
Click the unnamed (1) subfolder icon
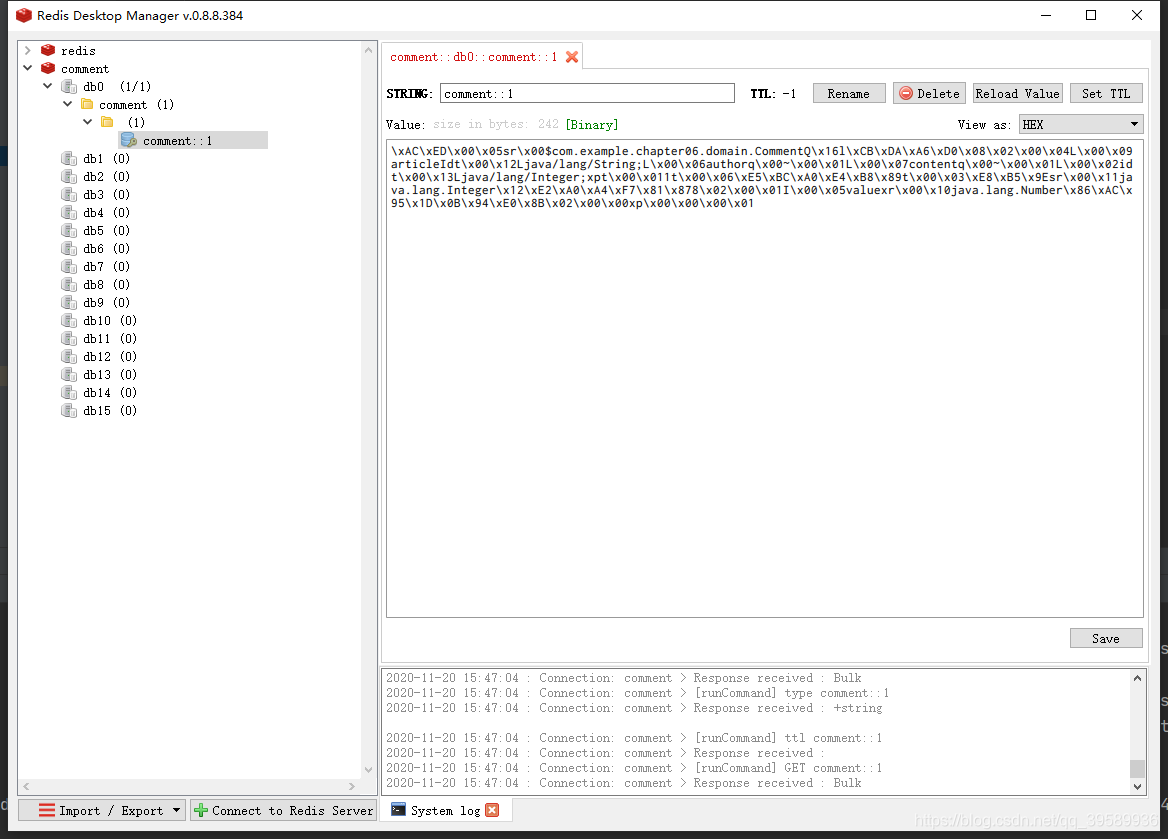point(107,121)
